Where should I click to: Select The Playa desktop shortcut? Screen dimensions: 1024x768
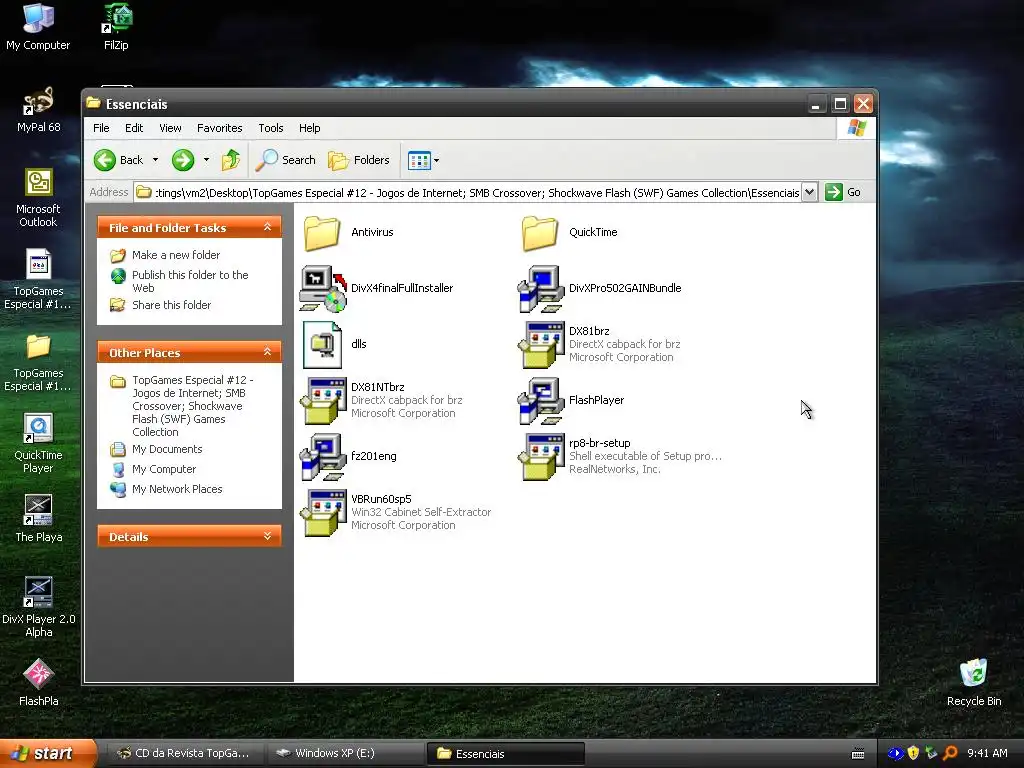(x=39, y=519)
